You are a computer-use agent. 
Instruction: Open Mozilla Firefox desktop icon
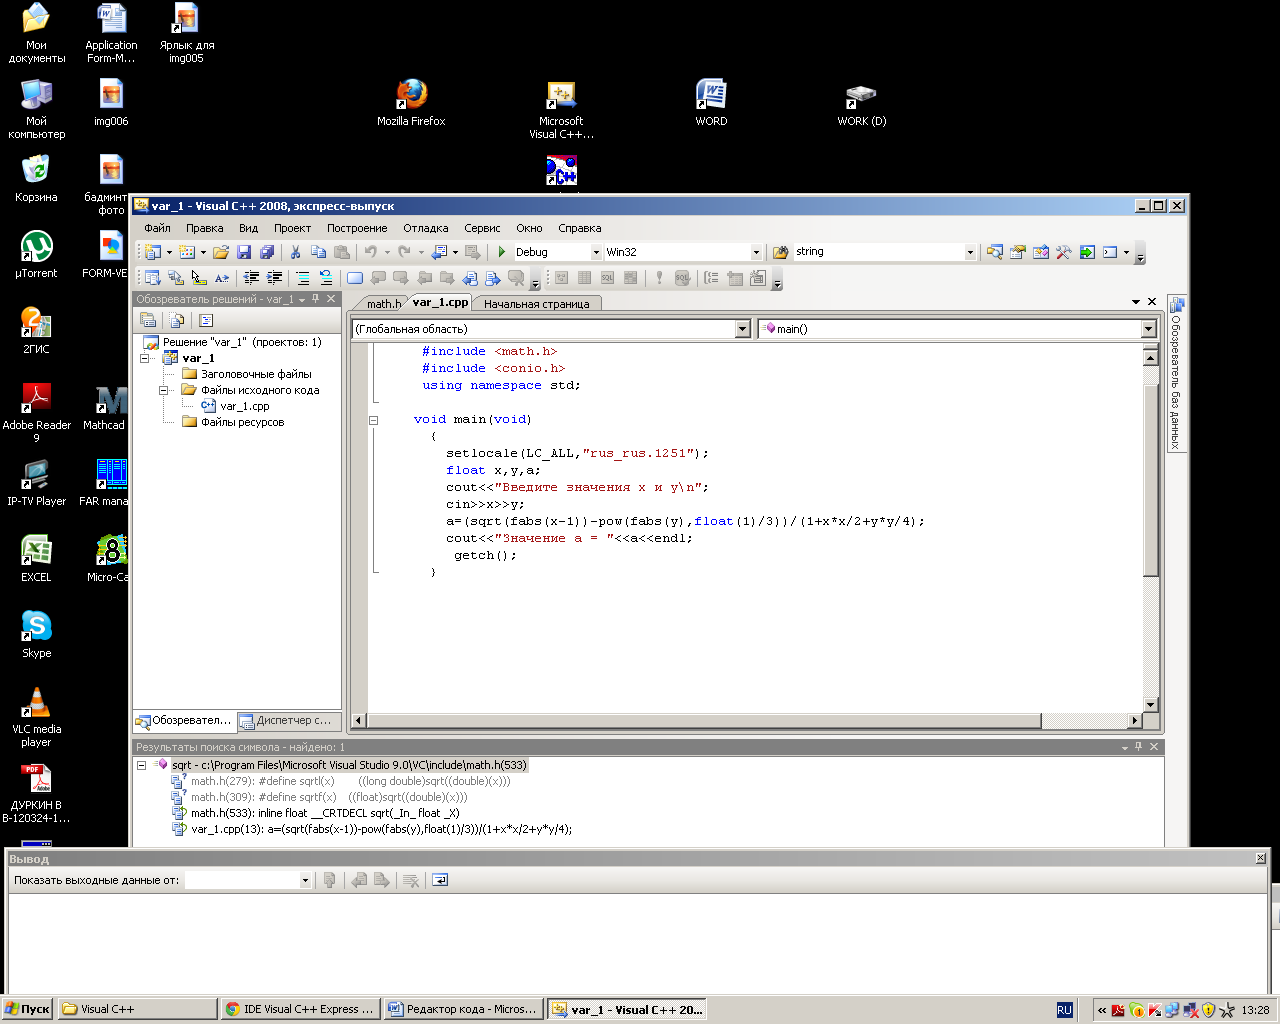point(411,103)
